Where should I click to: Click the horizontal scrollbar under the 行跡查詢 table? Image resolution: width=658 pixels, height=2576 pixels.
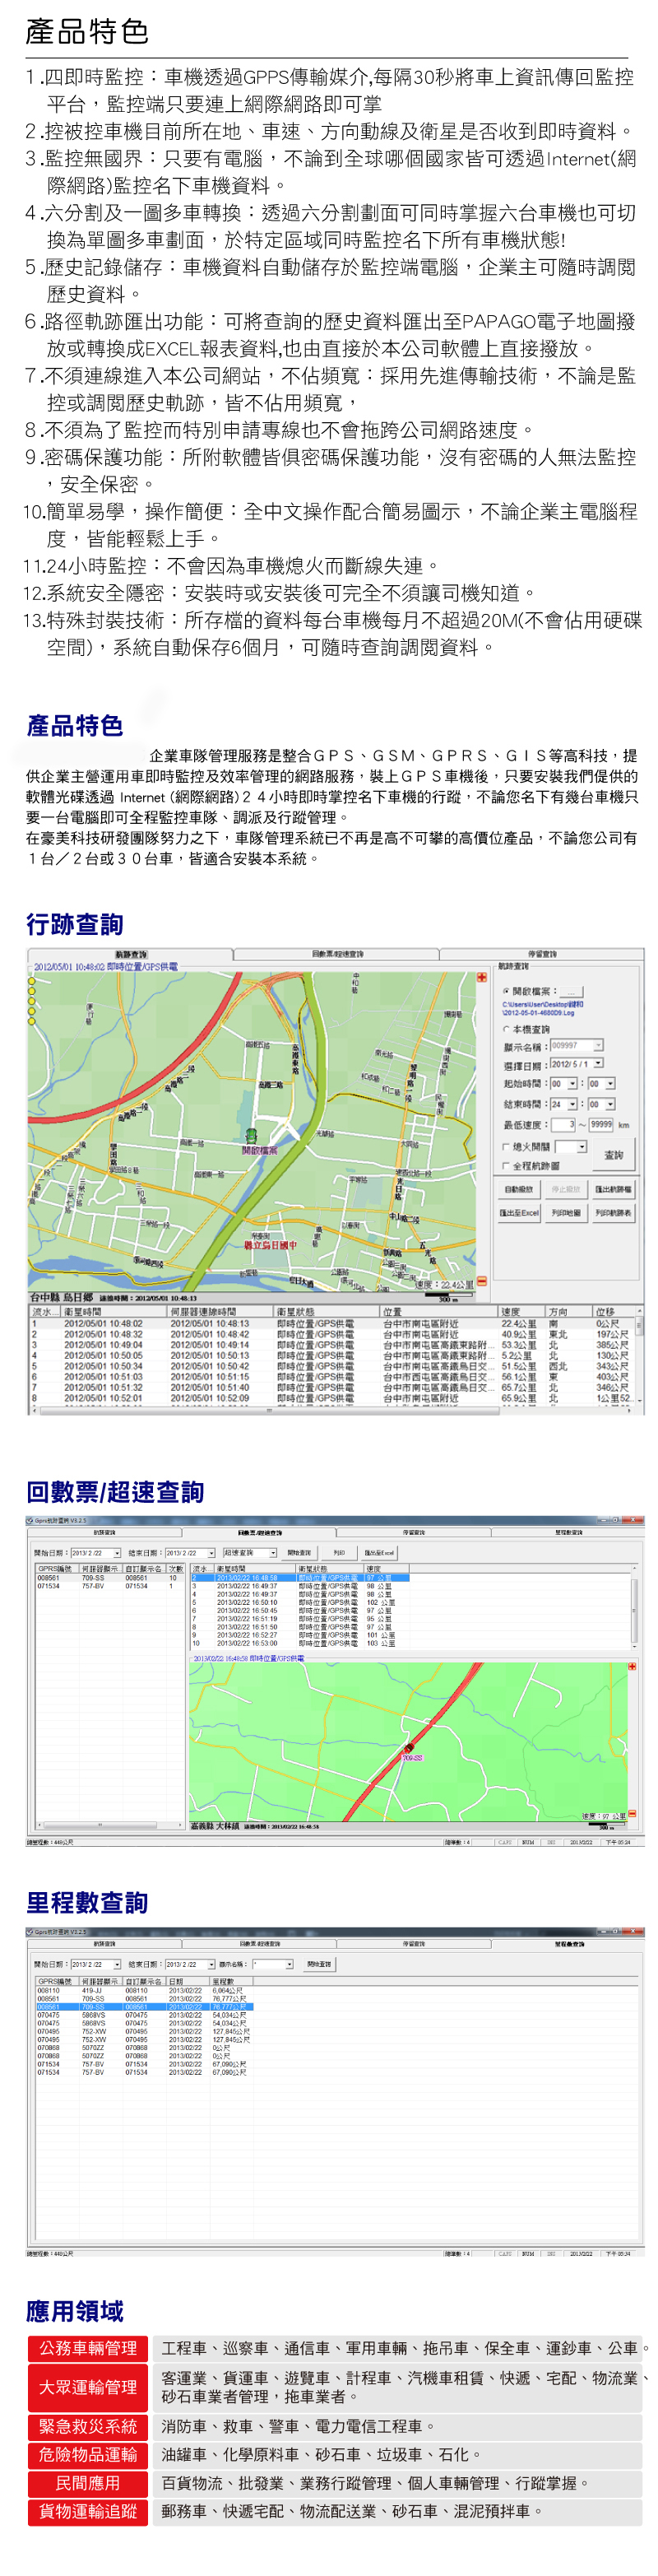click(331, 1410)
